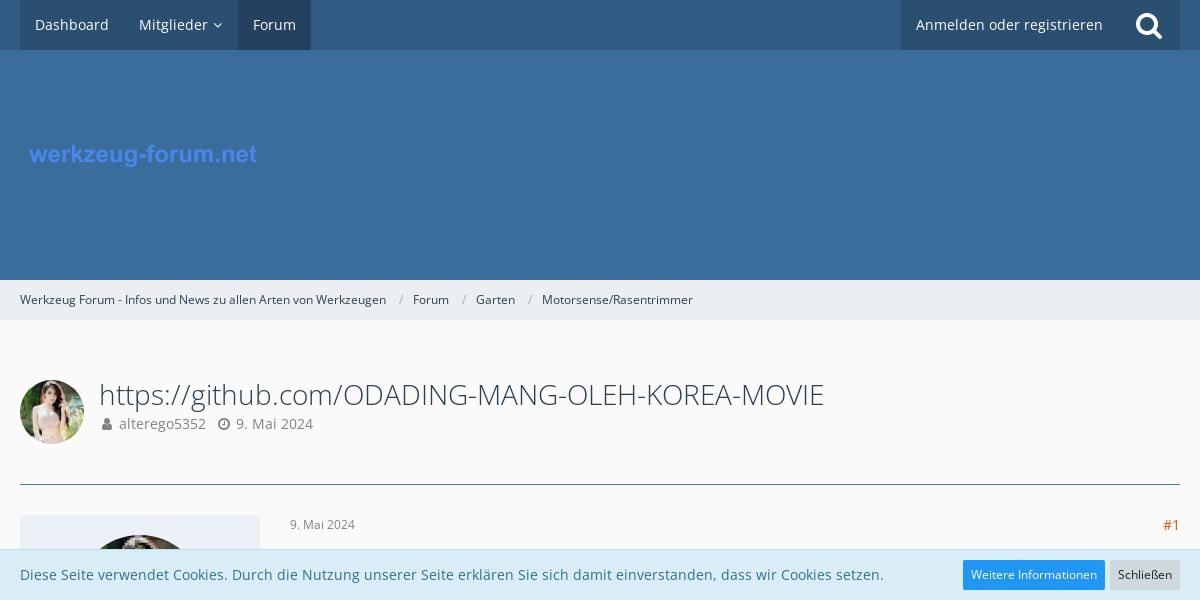Open profile of alterego5352
1200x600 pixels.
click(x=162, y=424)
